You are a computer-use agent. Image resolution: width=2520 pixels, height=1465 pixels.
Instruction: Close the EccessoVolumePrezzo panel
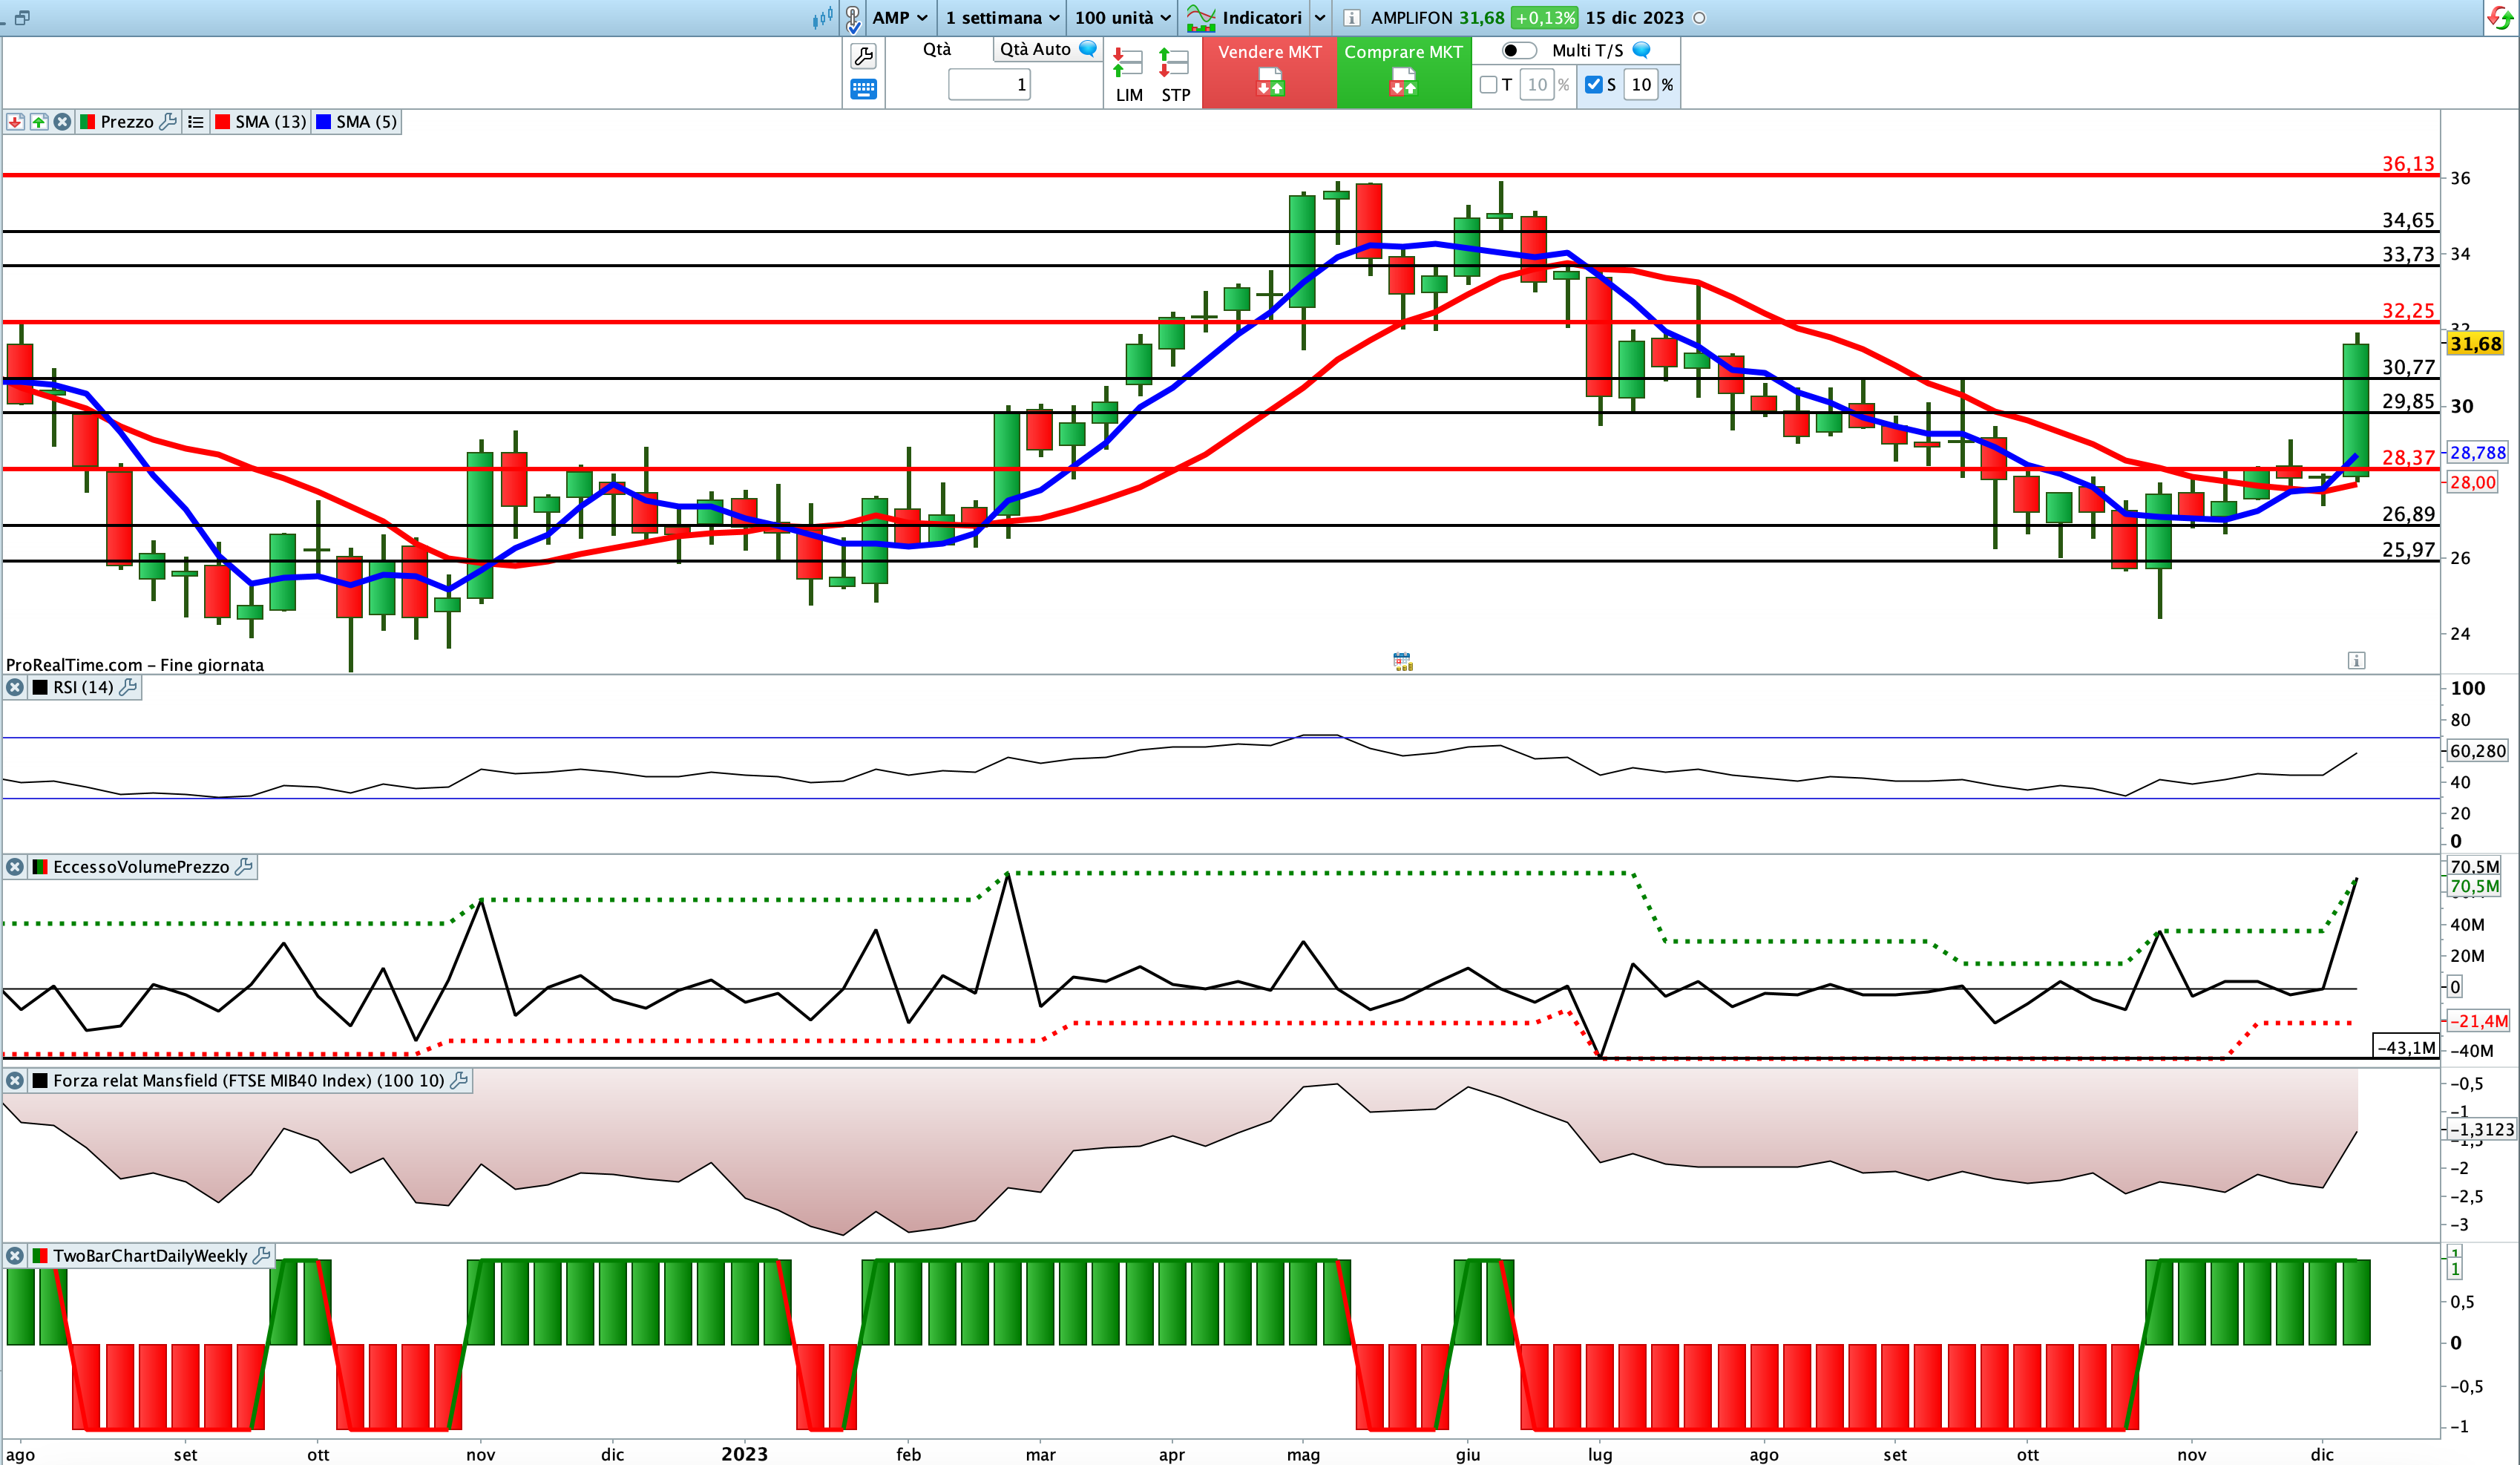coord(15,867)
